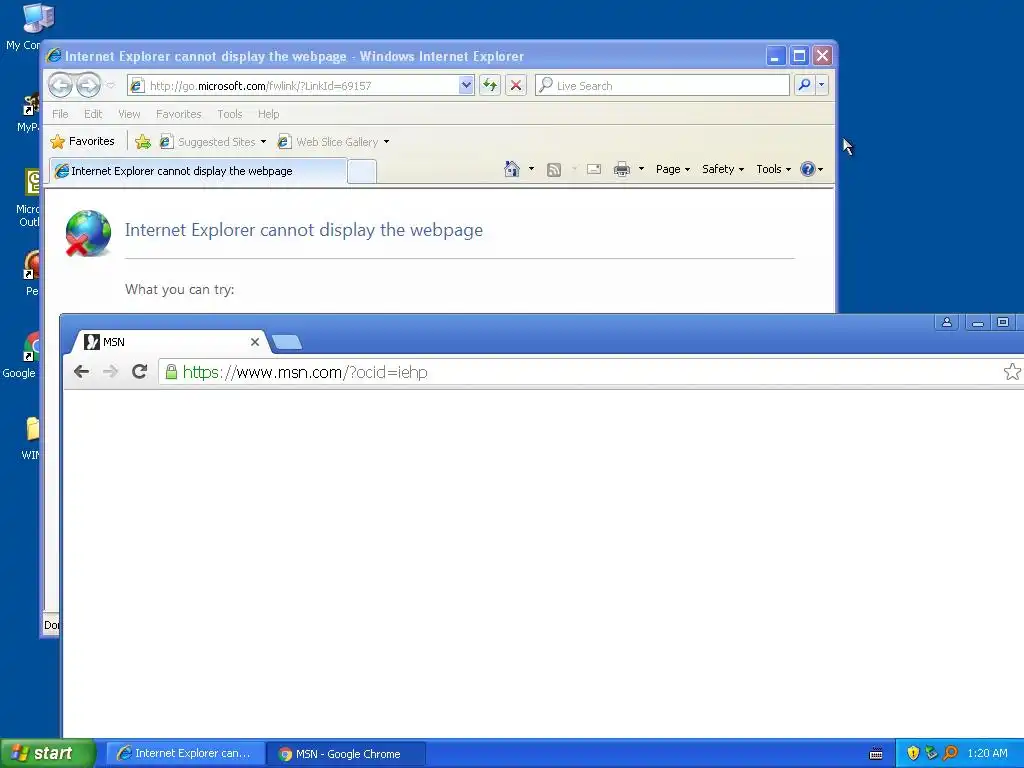Click the Windows Start button
The width and height of the screenshot is (1024, 768).
pos(48,753)
